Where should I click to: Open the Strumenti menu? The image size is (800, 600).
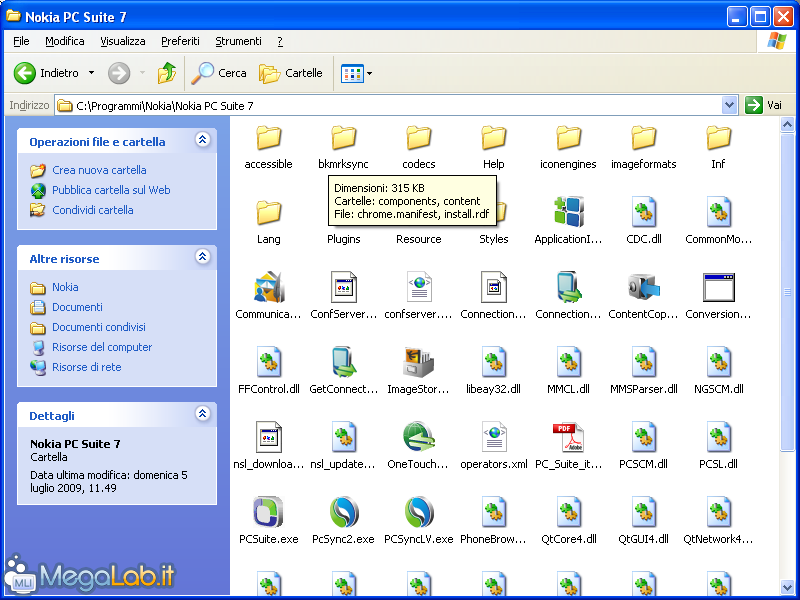(238, 41)
